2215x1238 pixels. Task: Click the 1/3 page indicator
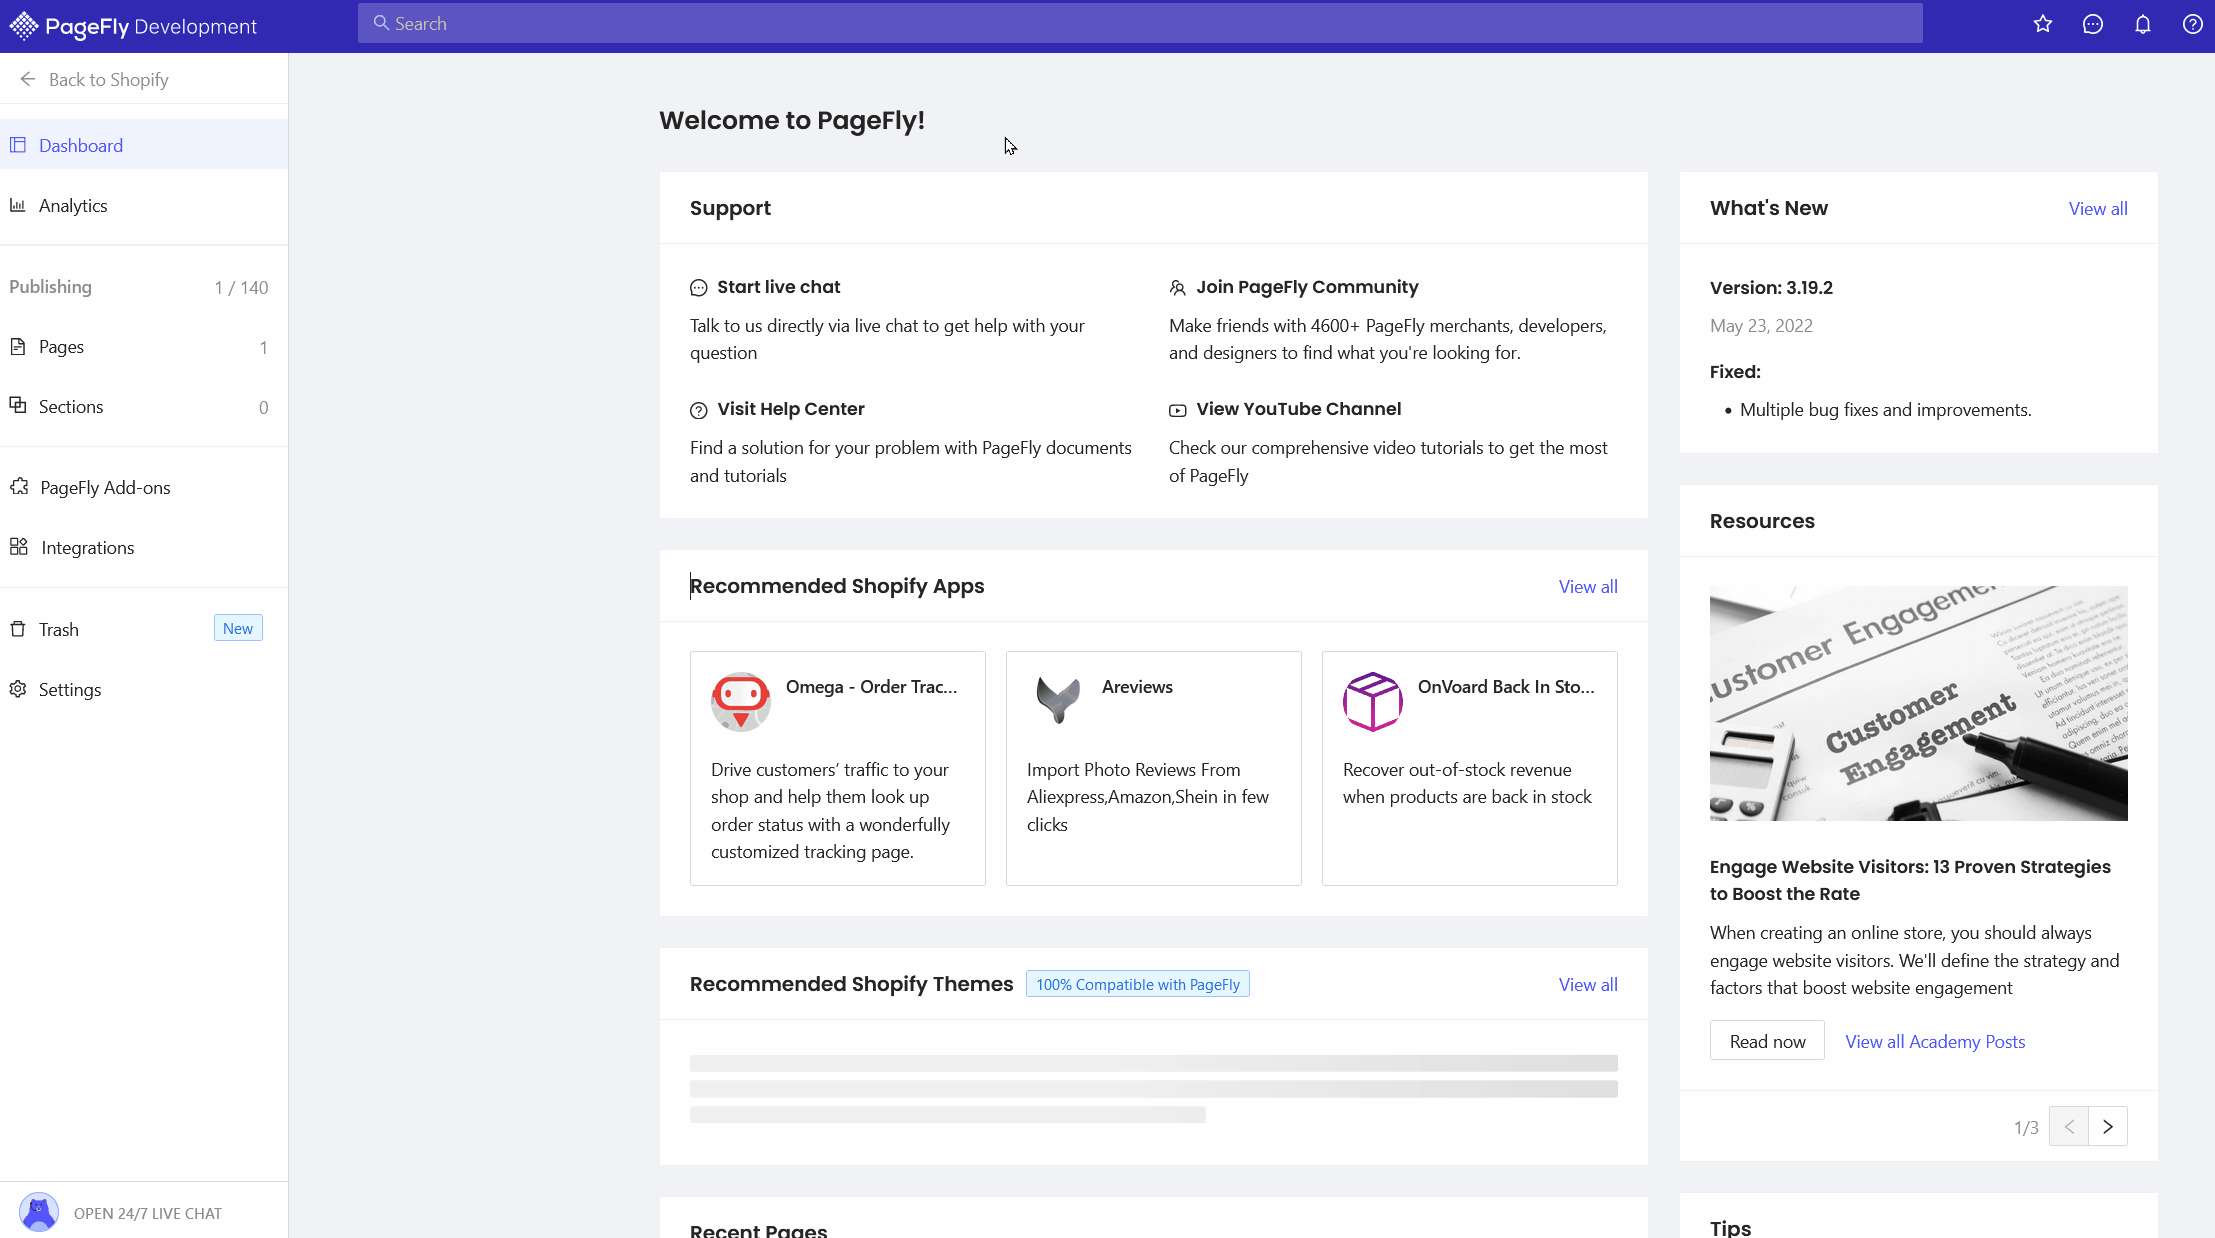pyautogui.click(x=2025, y=1127)
